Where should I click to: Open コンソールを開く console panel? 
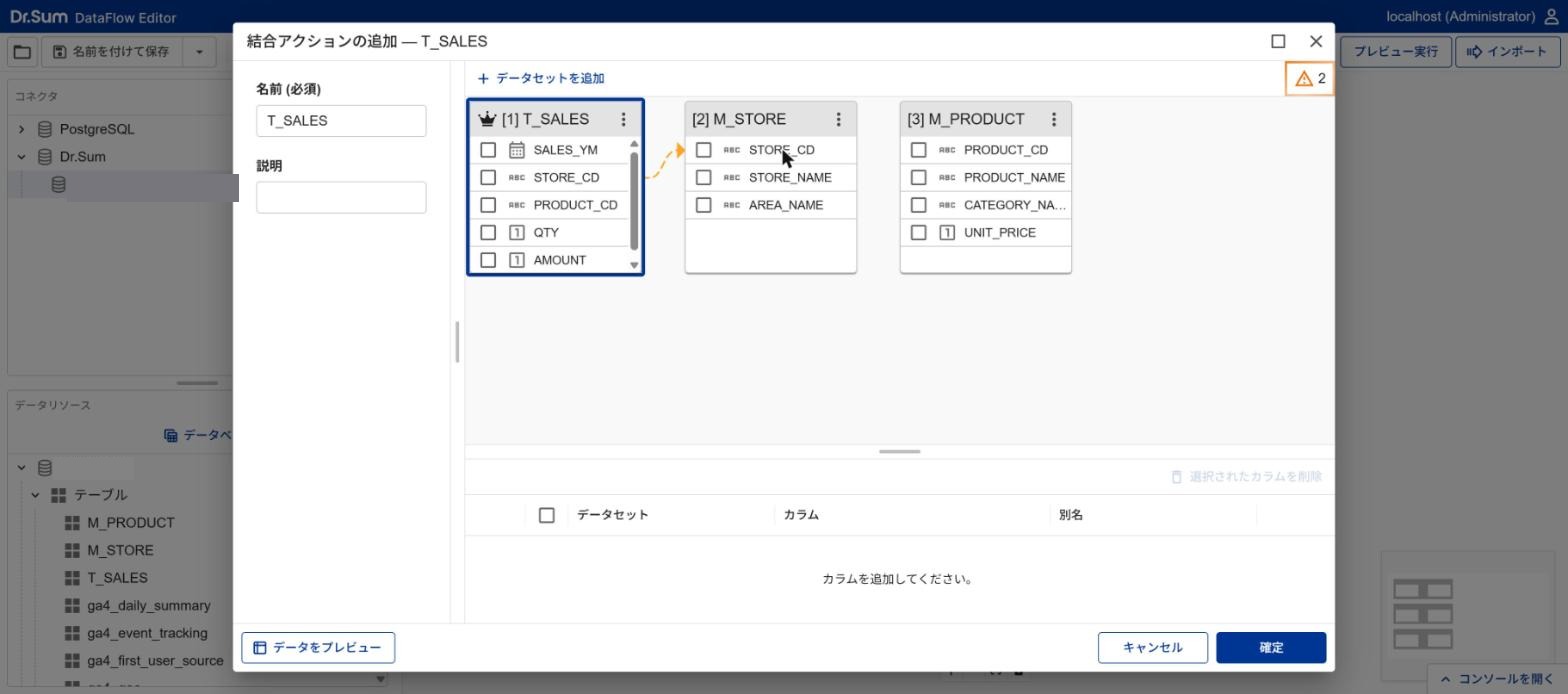[1496, 679]
